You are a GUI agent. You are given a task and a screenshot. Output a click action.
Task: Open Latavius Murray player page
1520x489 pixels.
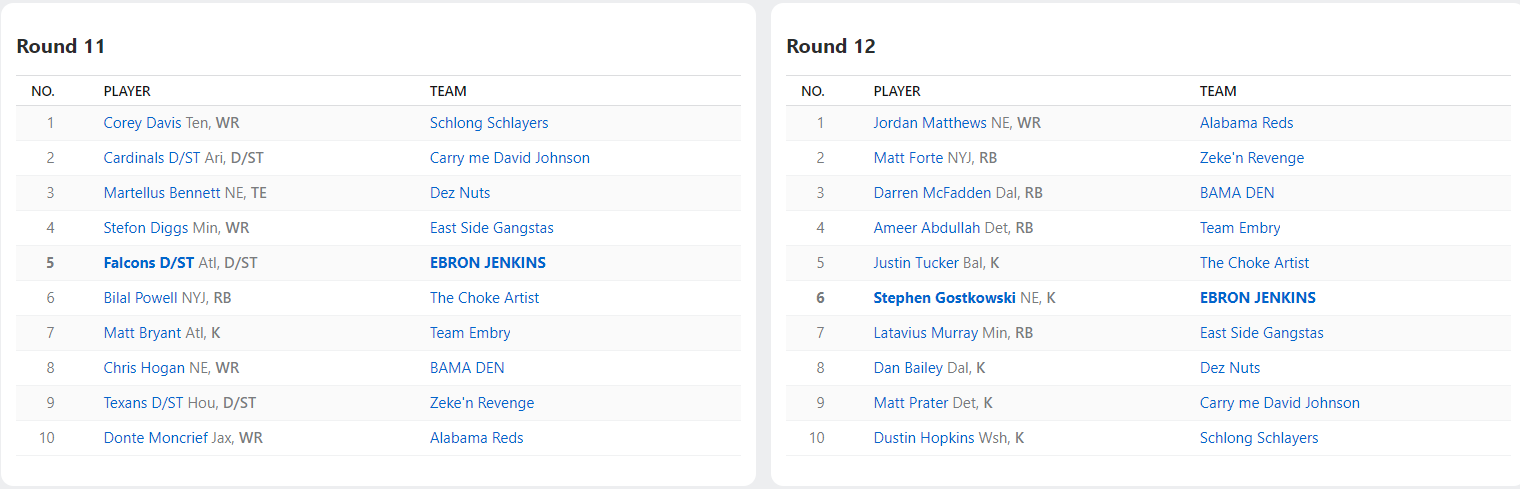point(925,333)
